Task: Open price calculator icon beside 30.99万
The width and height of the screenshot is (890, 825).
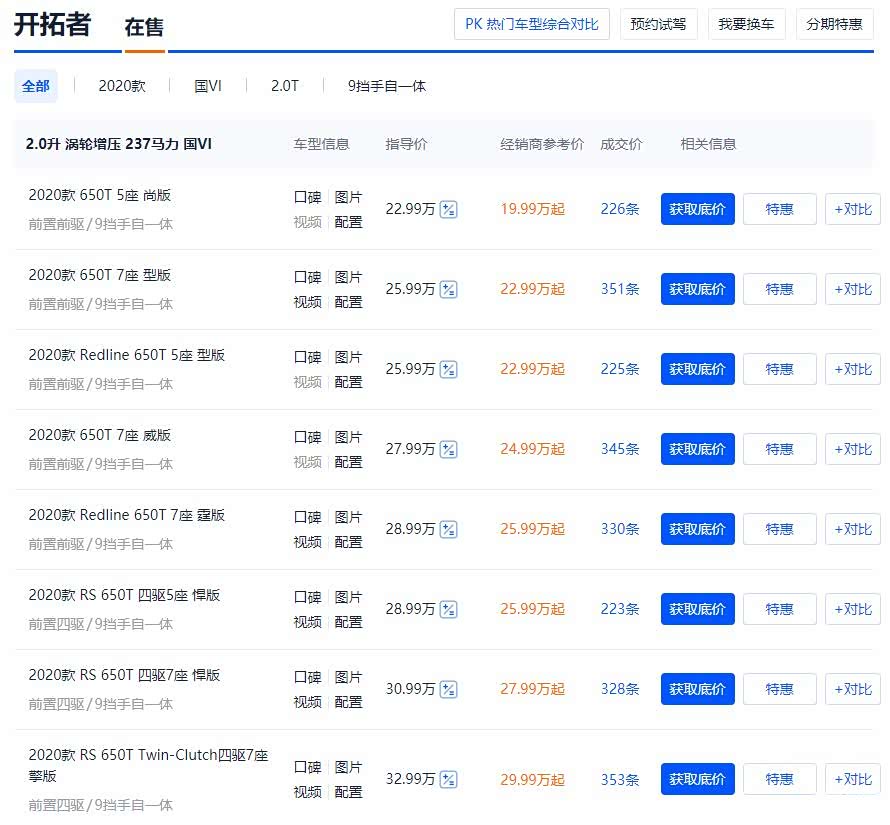Action: (x=448, y=690)
